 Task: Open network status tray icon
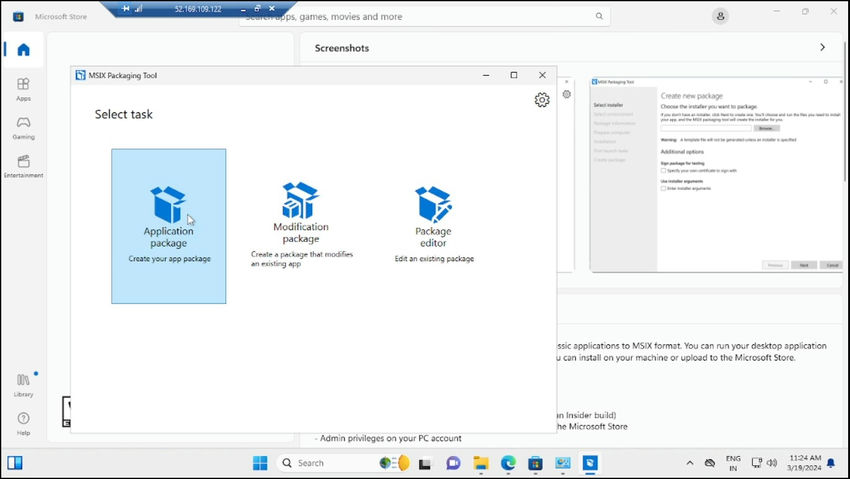pos(756,463)
